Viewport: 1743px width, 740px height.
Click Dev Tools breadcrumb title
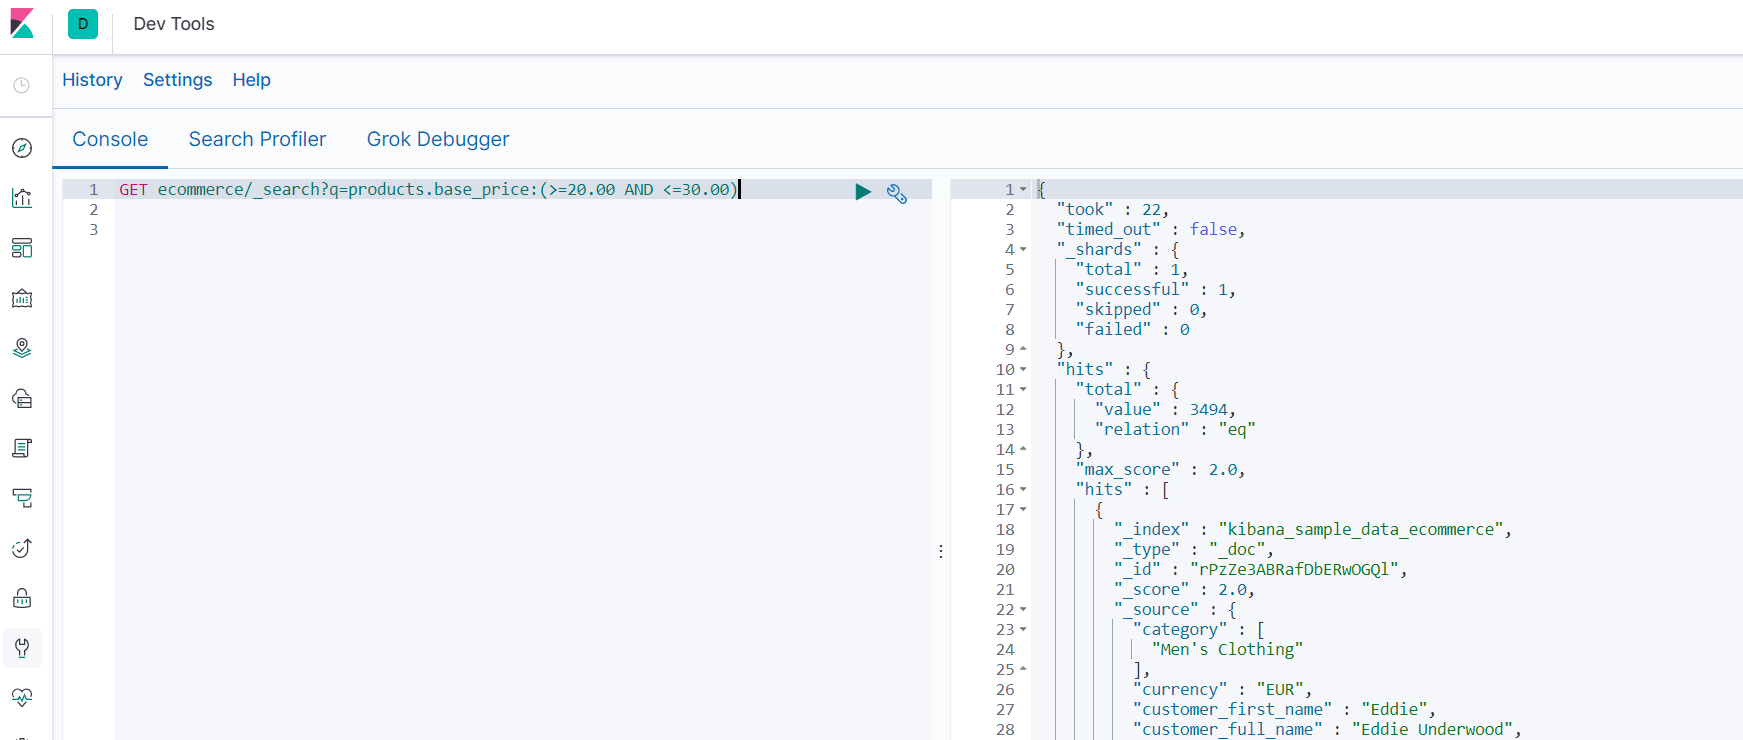click(174, 24)
